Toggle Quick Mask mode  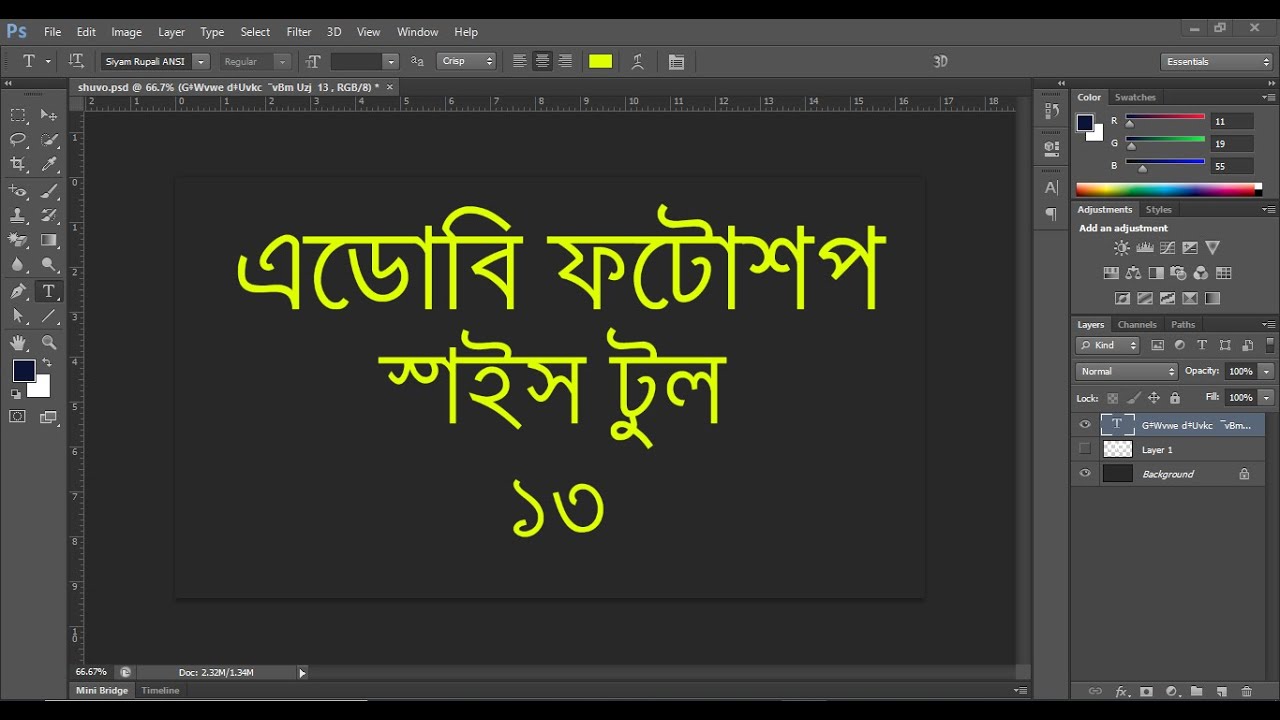pyautogui.click(x=18, y=416)
